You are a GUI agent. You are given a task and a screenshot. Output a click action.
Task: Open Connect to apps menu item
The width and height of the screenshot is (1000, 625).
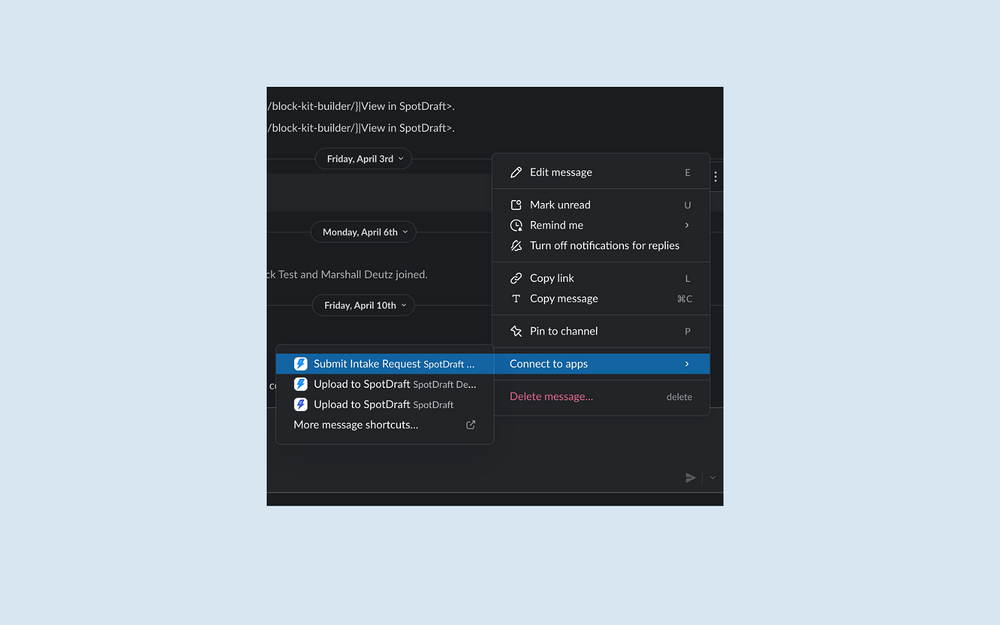point(601,364)
